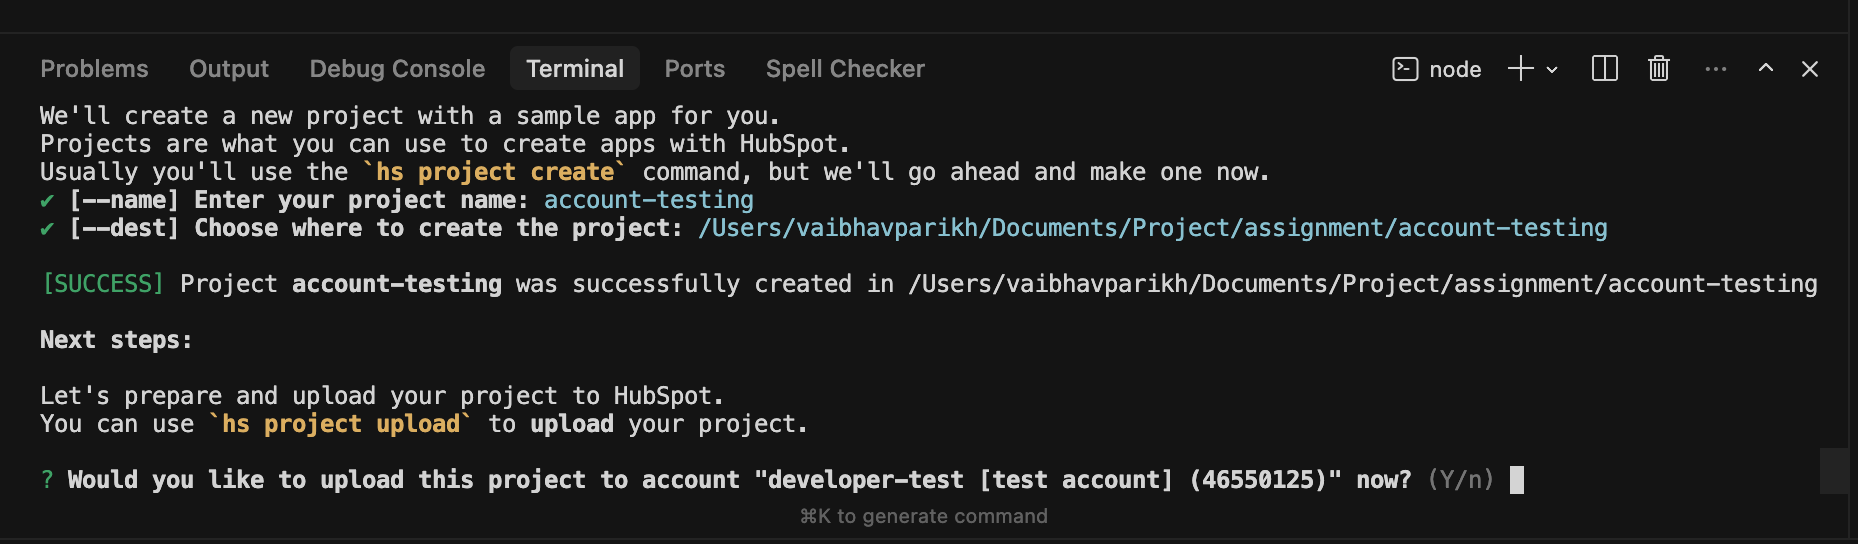Click the node terminal profile icon
The image size is (1858, 544).
1405,69
